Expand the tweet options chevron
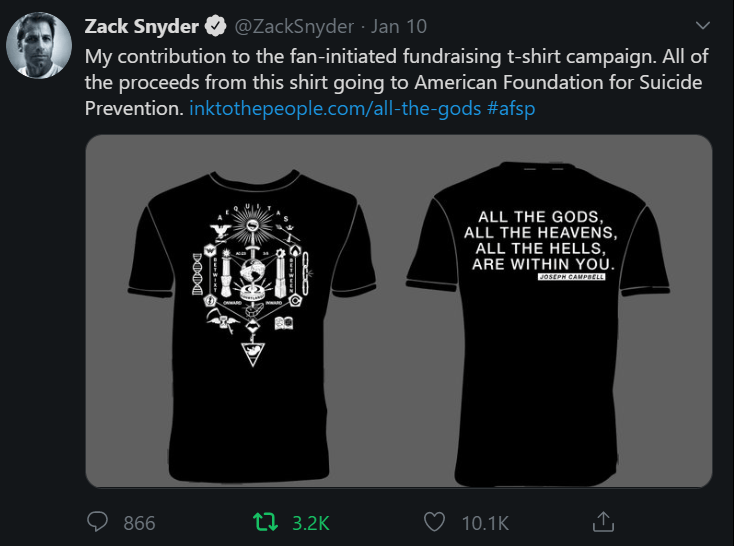 (699, 26)
